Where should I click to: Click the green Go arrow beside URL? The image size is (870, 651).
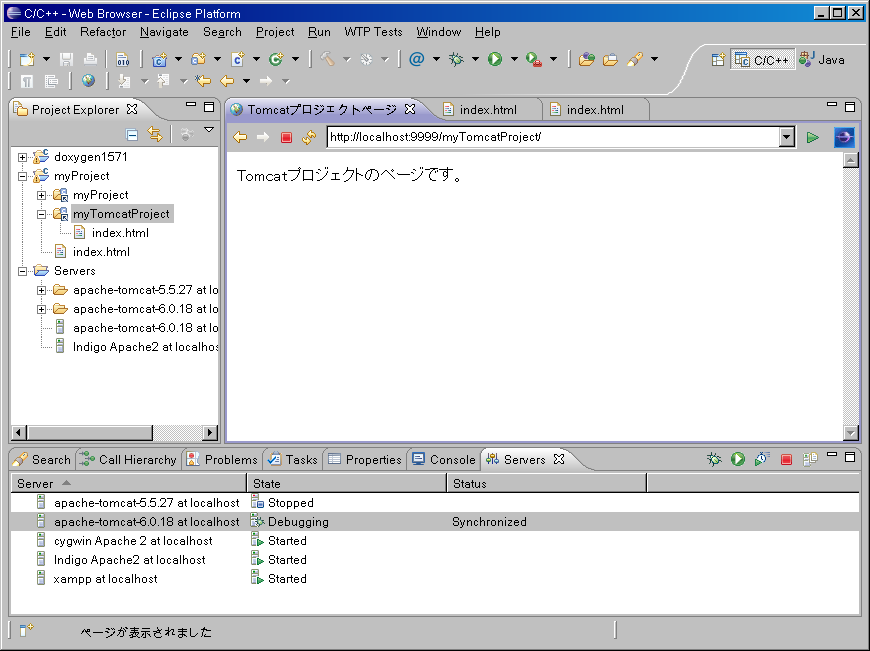pyautogui.click(x=813, y=137)
